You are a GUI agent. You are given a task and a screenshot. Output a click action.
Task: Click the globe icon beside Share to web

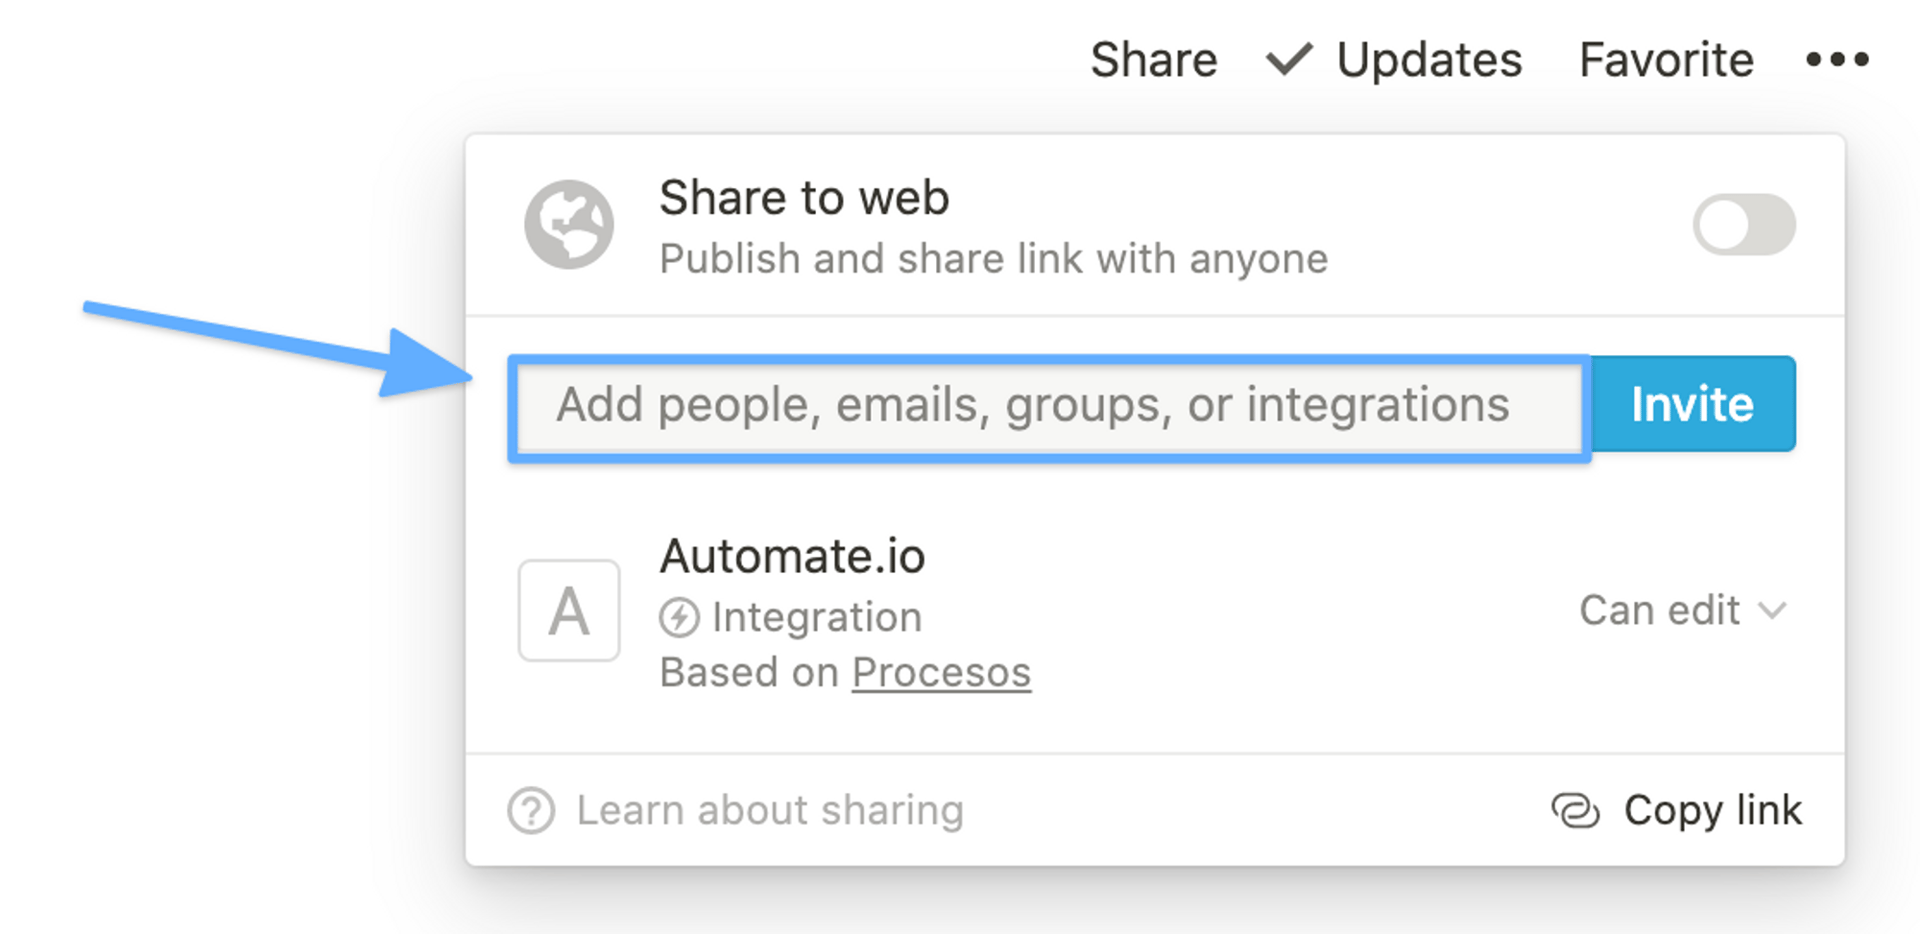[x=569, y=225]
